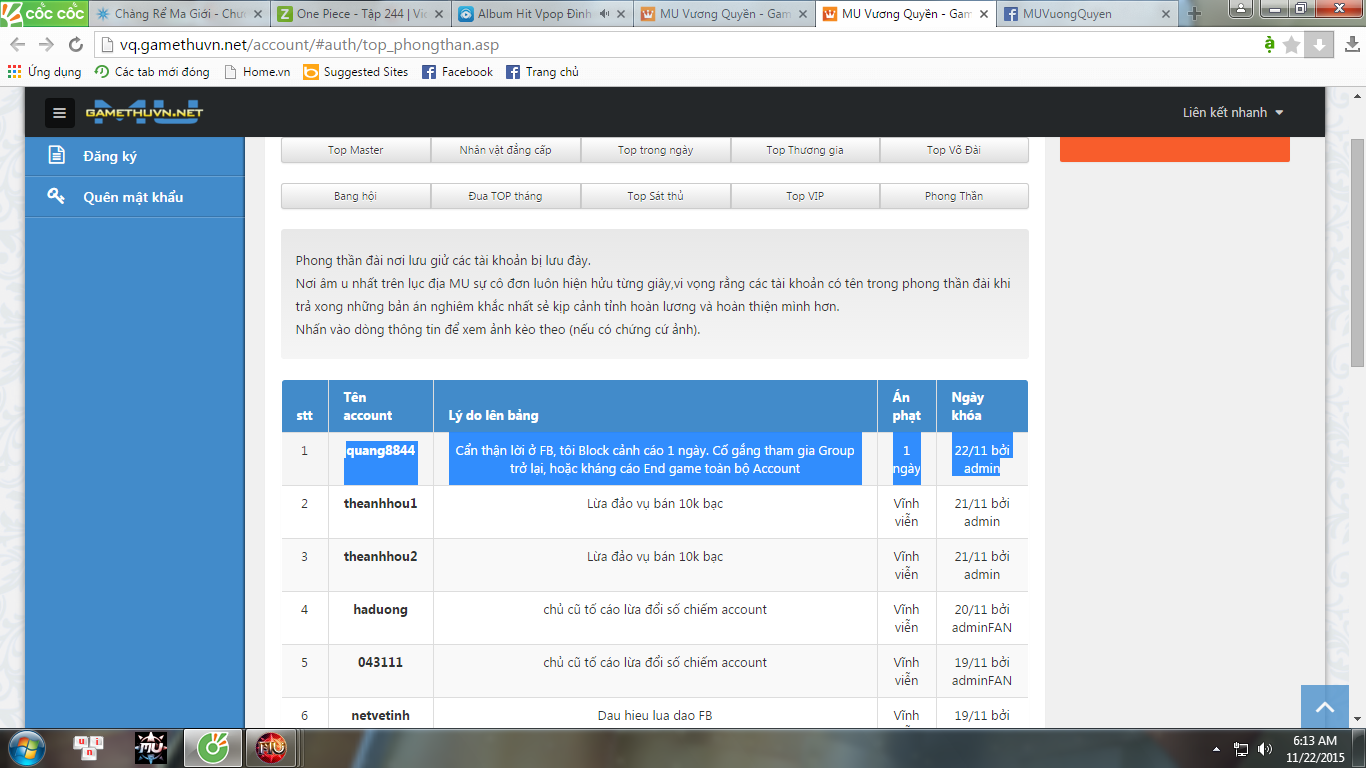Open the Cốc Cốc download arrow
1366x768 pixels.
(1319, 45)
